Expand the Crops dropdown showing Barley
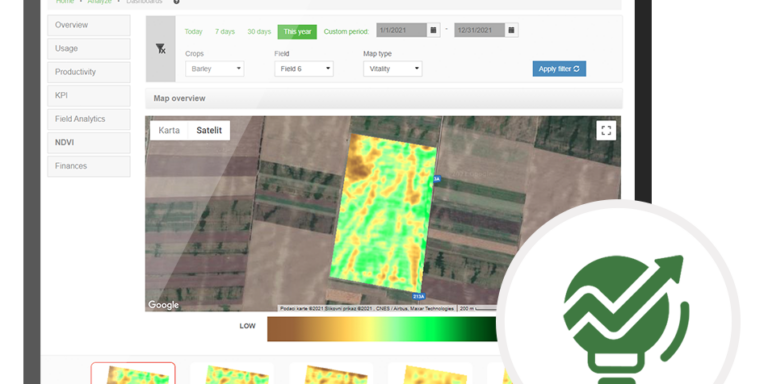768x384 pixels. click(x=215, y=69)
